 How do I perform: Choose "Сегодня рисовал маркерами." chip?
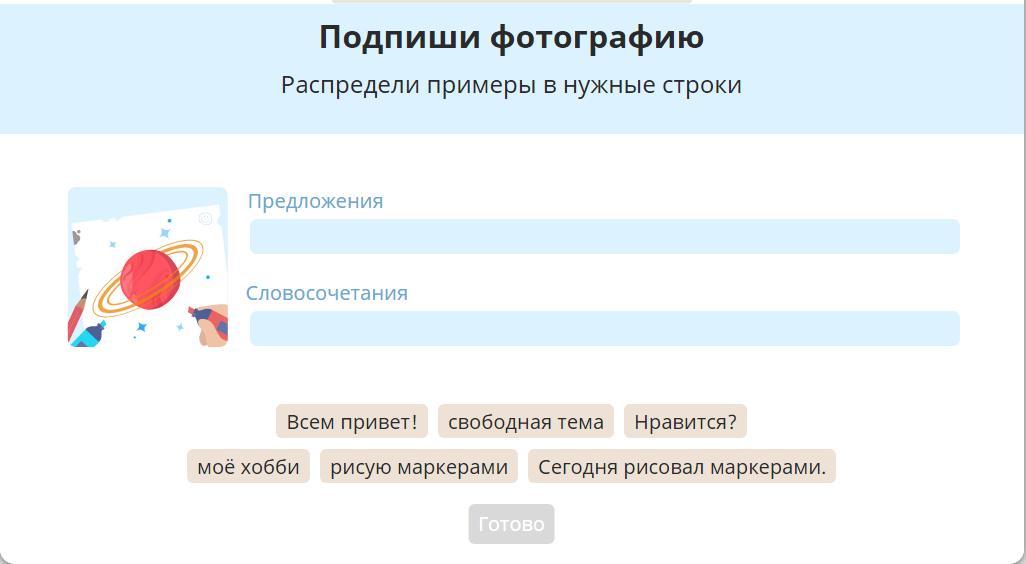(x=682, y=467)
